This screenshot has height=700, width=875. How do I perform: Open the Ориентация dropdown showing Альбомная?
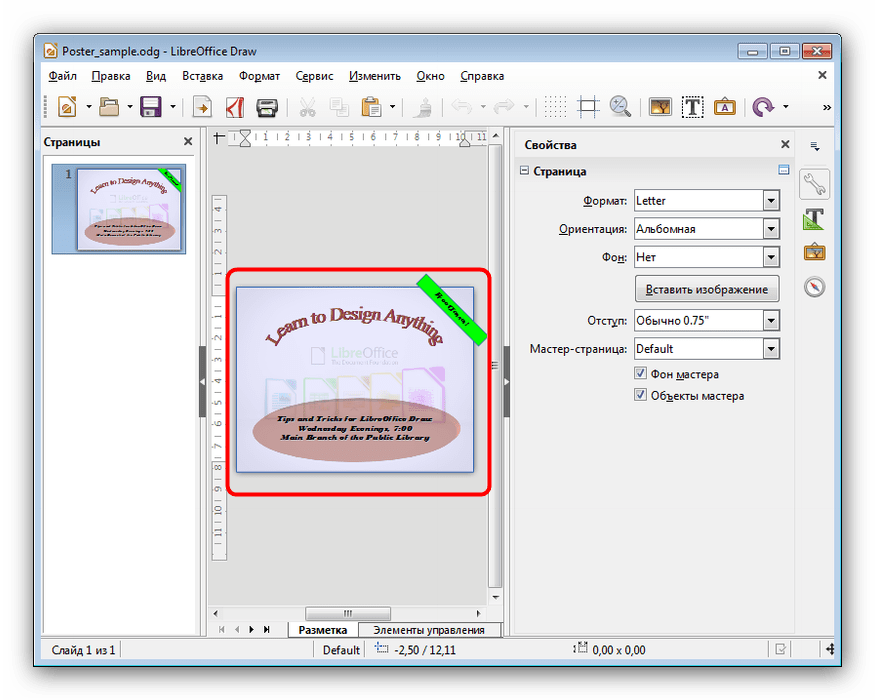click(x=770, y=229)
